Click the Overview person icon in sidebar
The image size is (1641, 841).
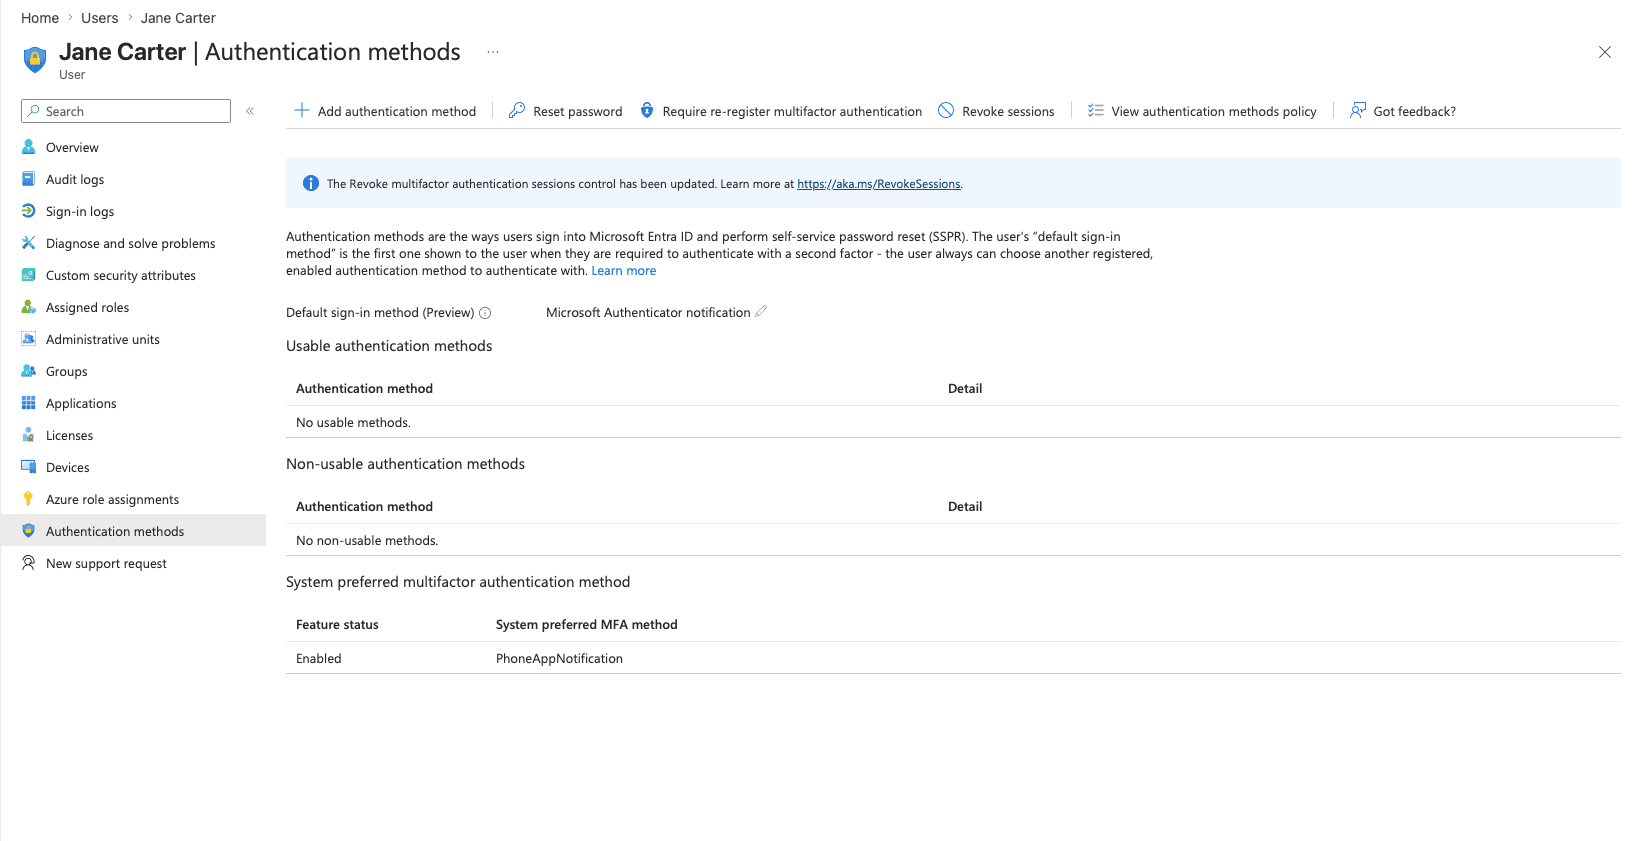click(x=29, y=147)
